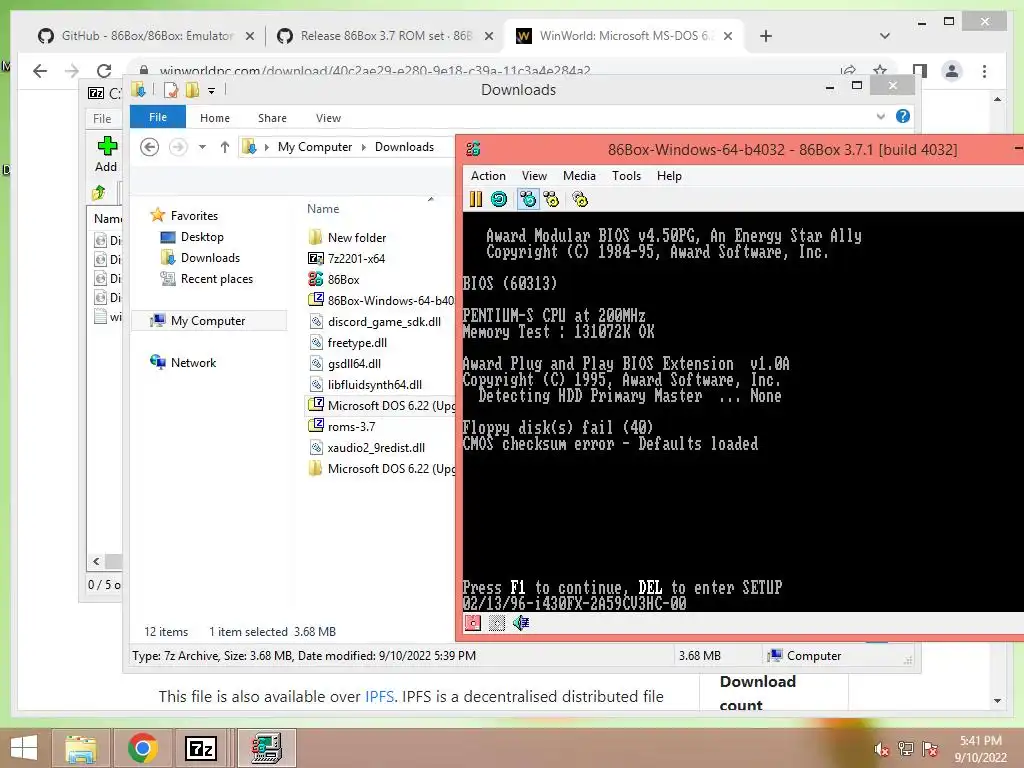Screen dimensions: 1024x768
Task: Click the IPFS link on the WinWorld page
Action: (379, 696)
